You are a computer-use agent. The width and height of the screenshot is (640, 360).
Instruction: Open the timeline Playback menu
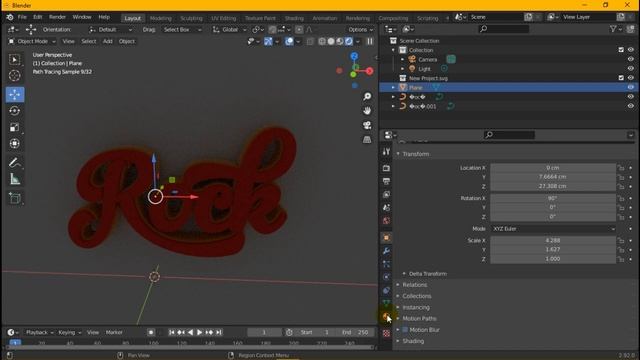point(39,332)
